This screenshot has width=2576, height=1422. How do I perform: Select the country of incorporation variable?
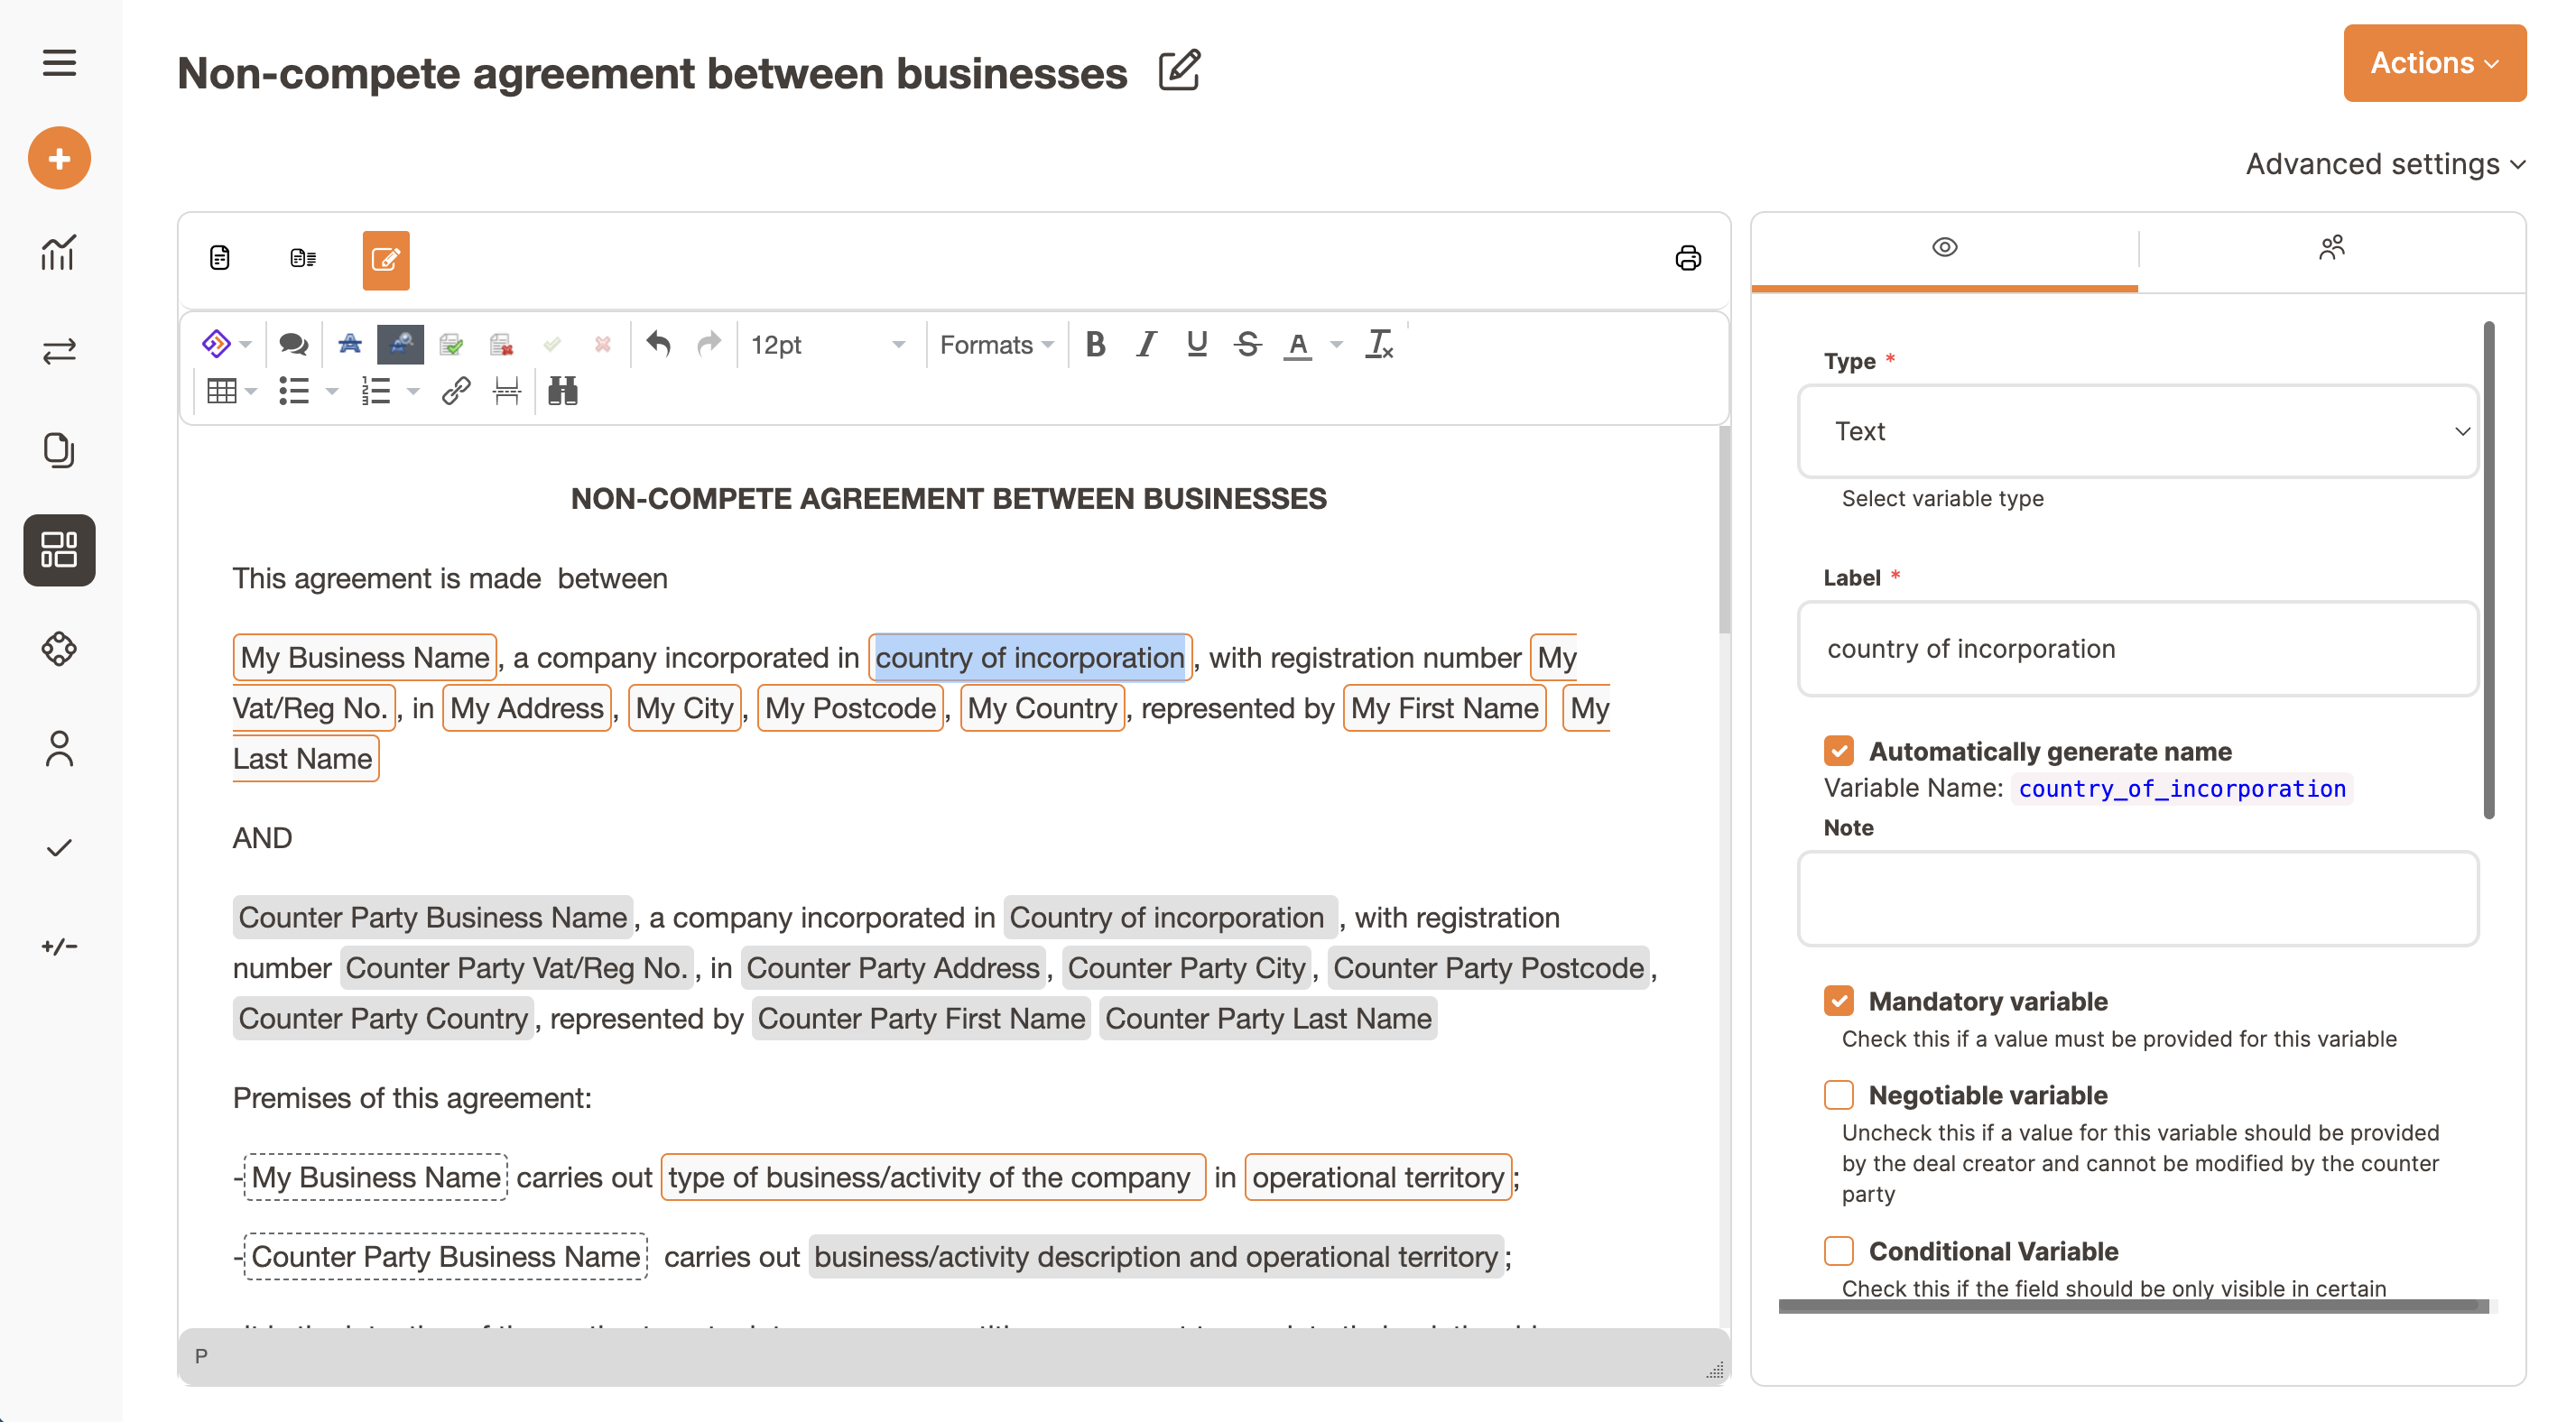tap(1030, 657)
